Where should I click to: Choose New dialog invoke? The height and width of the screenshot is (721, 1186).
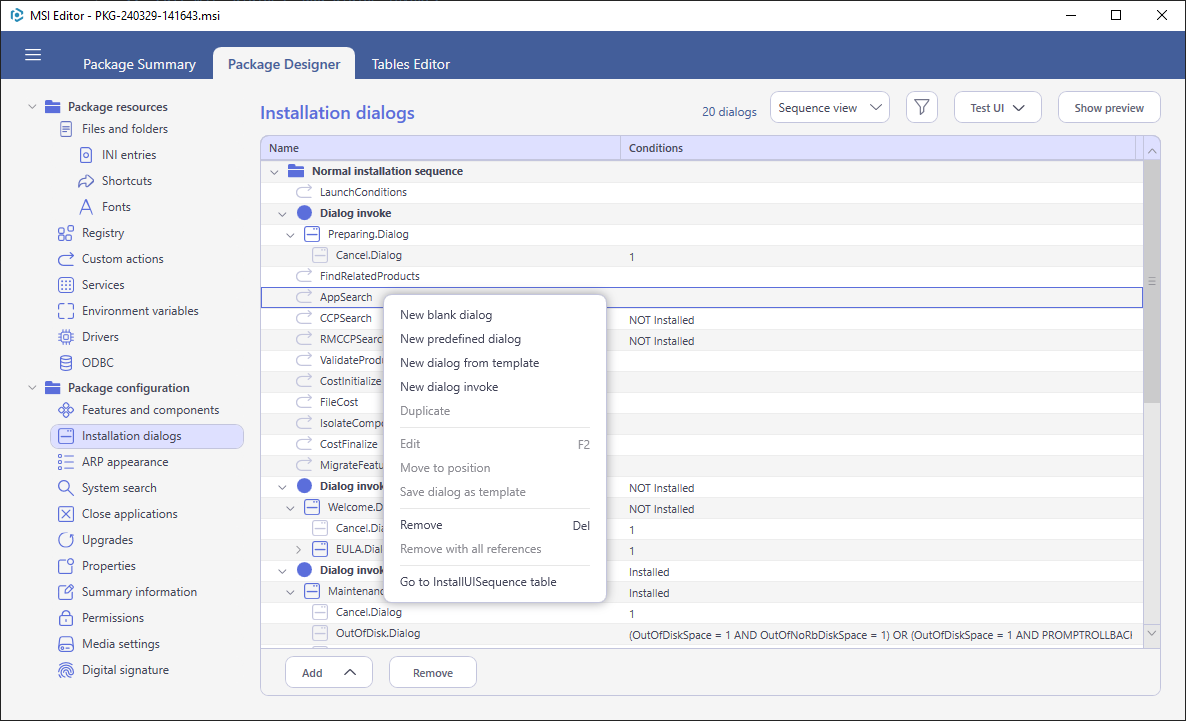(x=449, y=387)
